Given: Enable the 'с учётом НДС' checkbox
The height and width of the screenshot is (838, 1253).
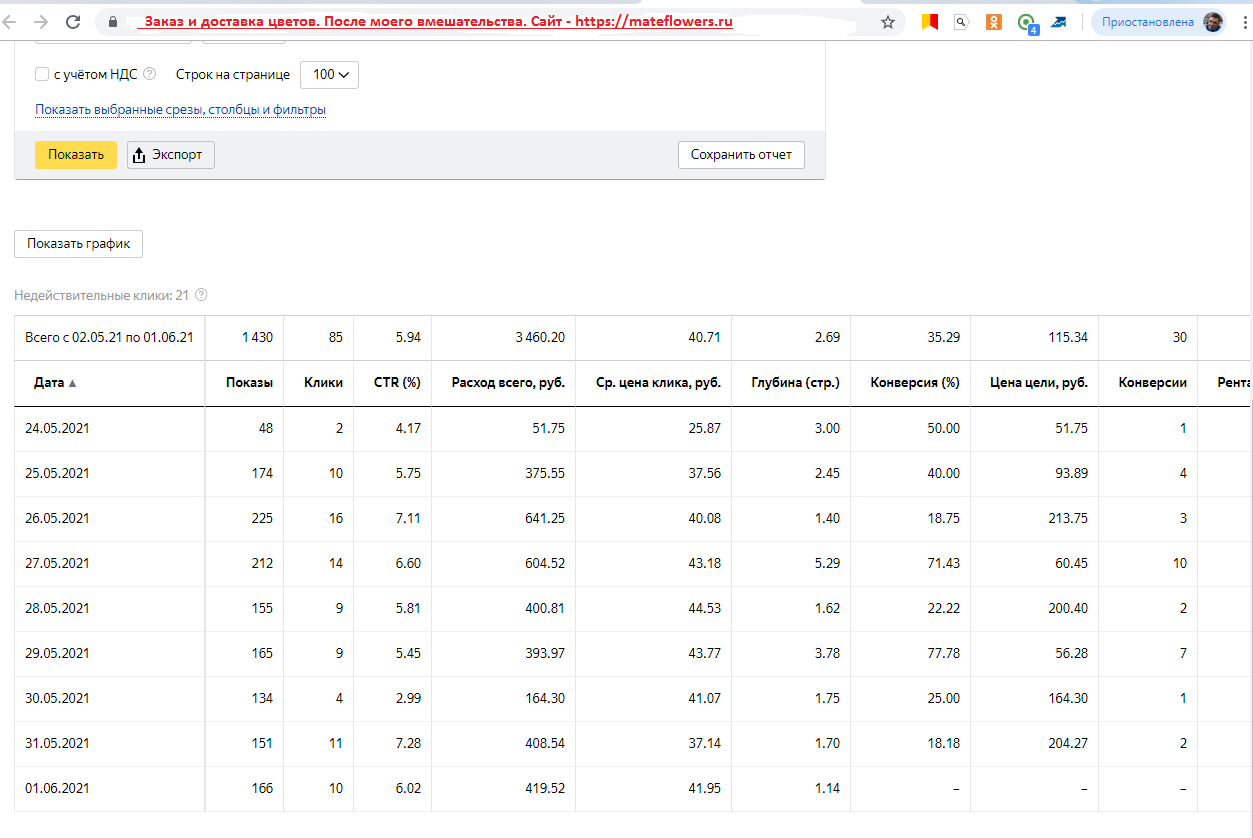Looking at the screenshot, I should coord(42,74).
